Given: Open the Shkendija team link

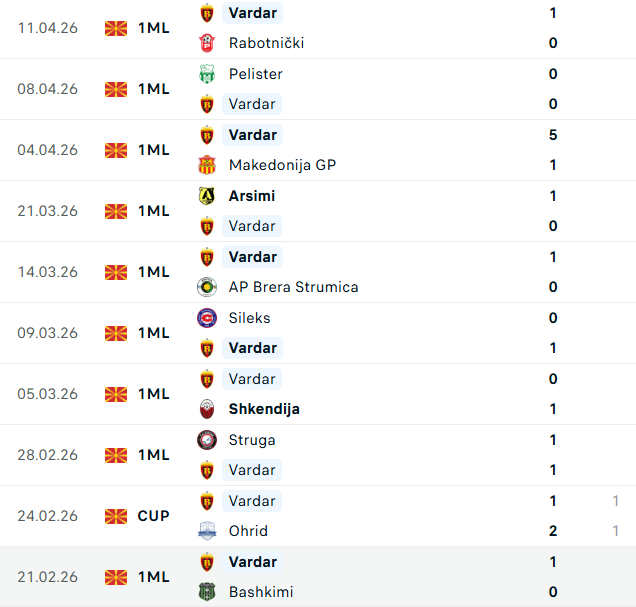Looking at the screenshot, I should point(264,409).
